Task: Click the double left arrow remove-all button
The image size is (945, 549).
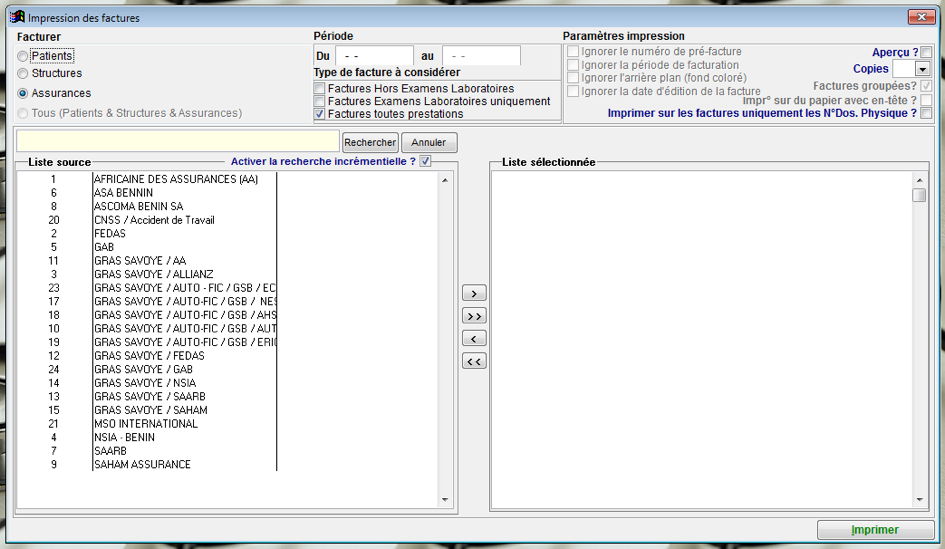Action: pyautogui.click(x=474, y=361)
